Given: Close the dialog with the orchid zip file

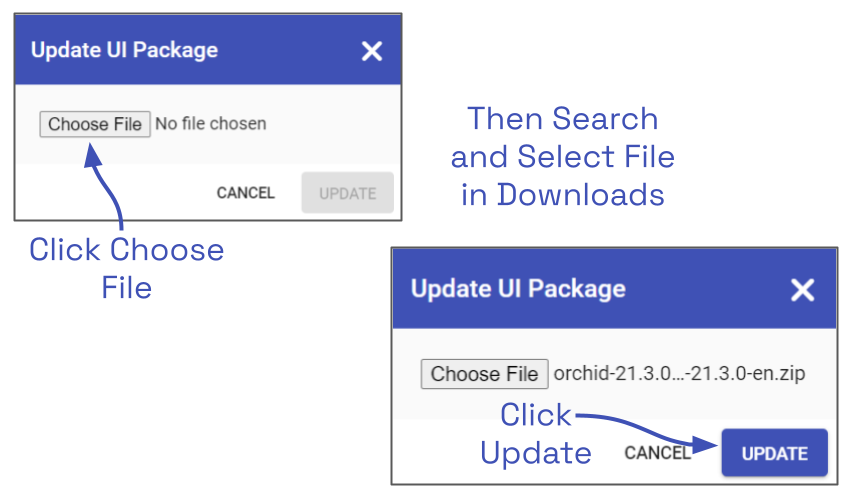Looking at the screenshot, I should coord(802,290).
